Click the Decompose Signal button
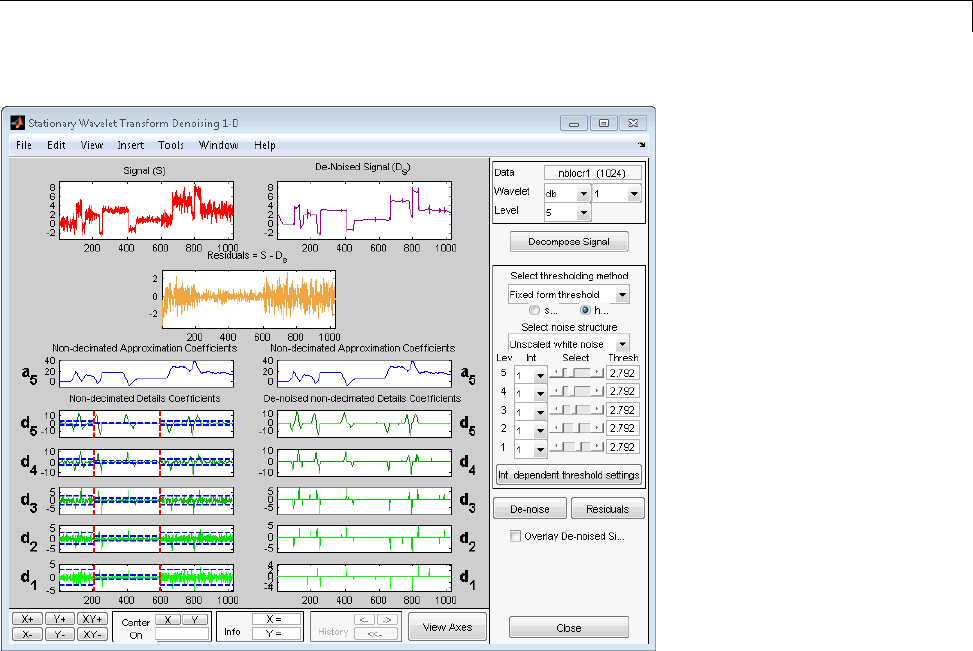 coord(568,241)
